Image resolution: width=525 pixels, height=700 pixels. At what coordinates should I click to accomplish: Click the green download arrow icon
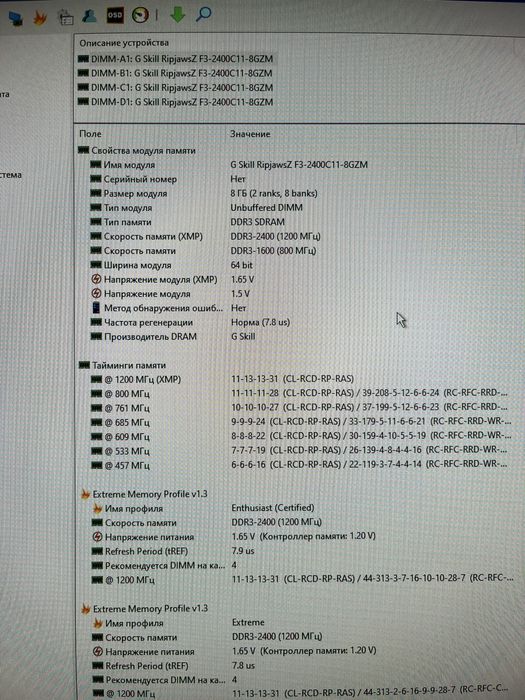point(177,14)
